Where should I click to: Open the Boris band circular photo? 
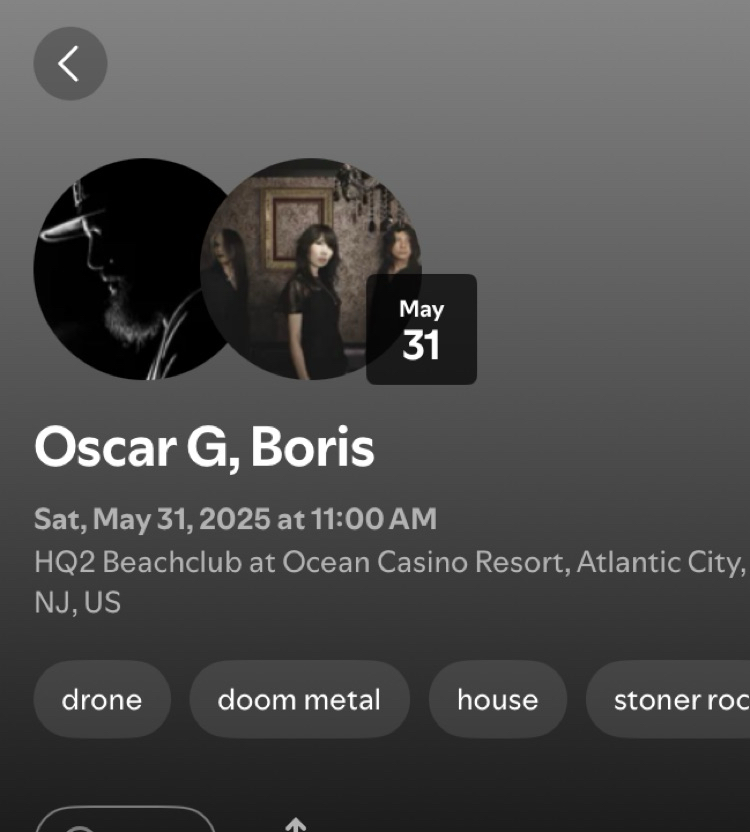click(x=300, y=268)
